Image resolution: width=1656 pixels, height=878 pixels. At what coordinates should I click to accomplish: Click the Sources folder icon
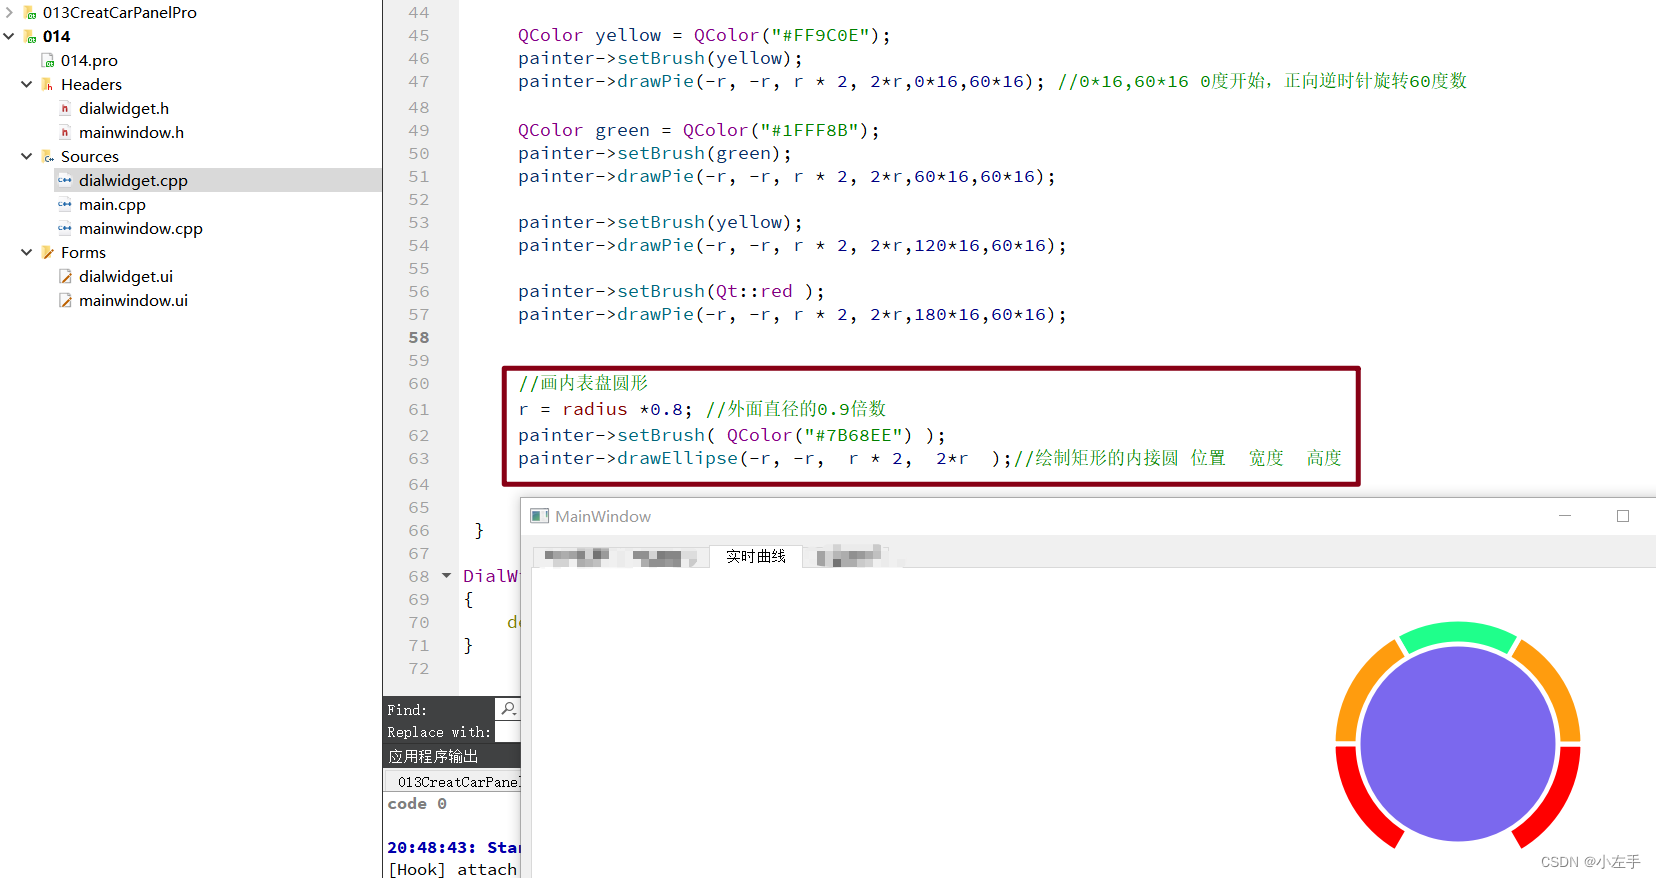point(47,157)
